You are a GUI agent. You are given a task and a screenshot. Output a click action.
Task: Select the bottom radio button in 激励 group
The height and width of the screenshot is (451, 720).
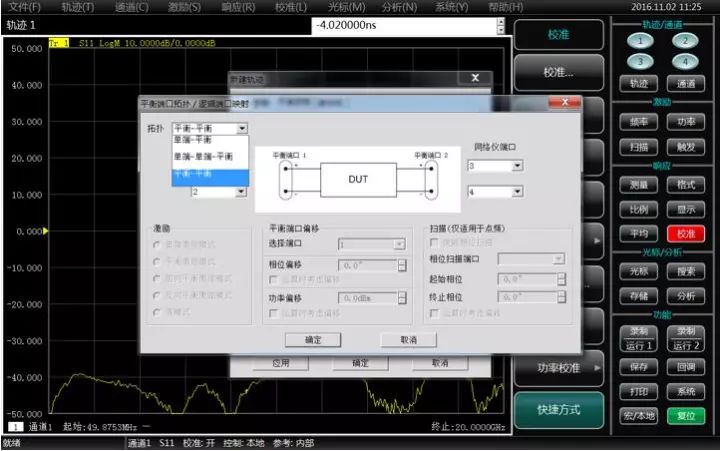(157, 312)
